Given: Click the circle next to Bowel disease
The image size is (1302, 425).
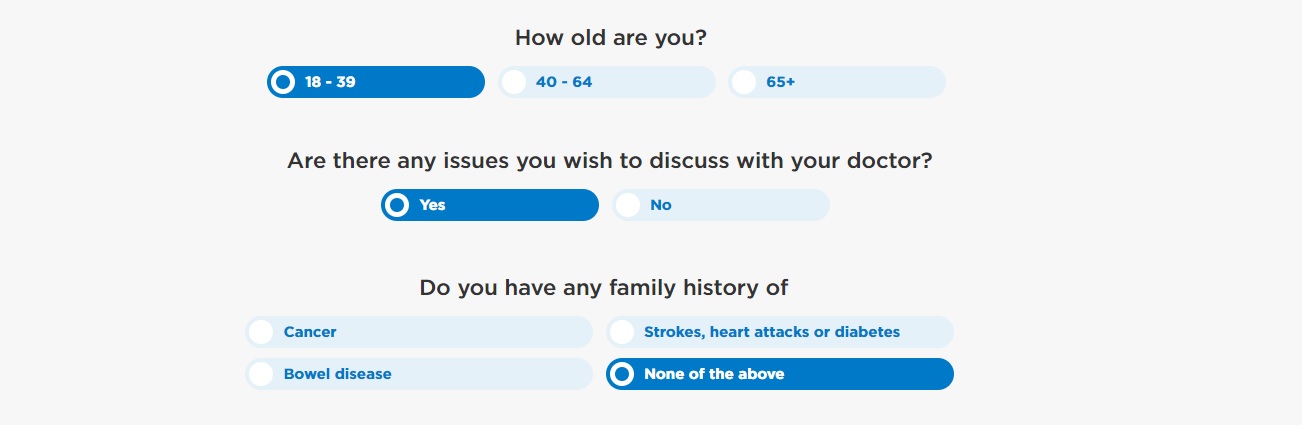Looking at the screenshot, I should click(x=261, y=374).
